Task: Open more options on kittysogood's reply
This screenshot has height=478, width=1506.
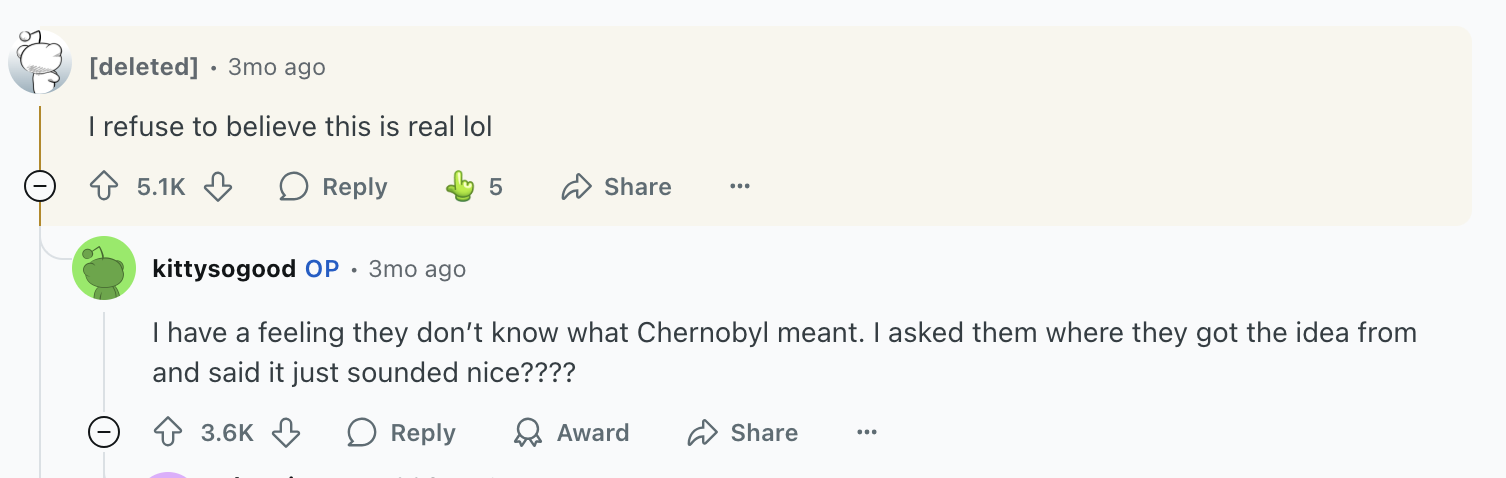Action: 867,433
